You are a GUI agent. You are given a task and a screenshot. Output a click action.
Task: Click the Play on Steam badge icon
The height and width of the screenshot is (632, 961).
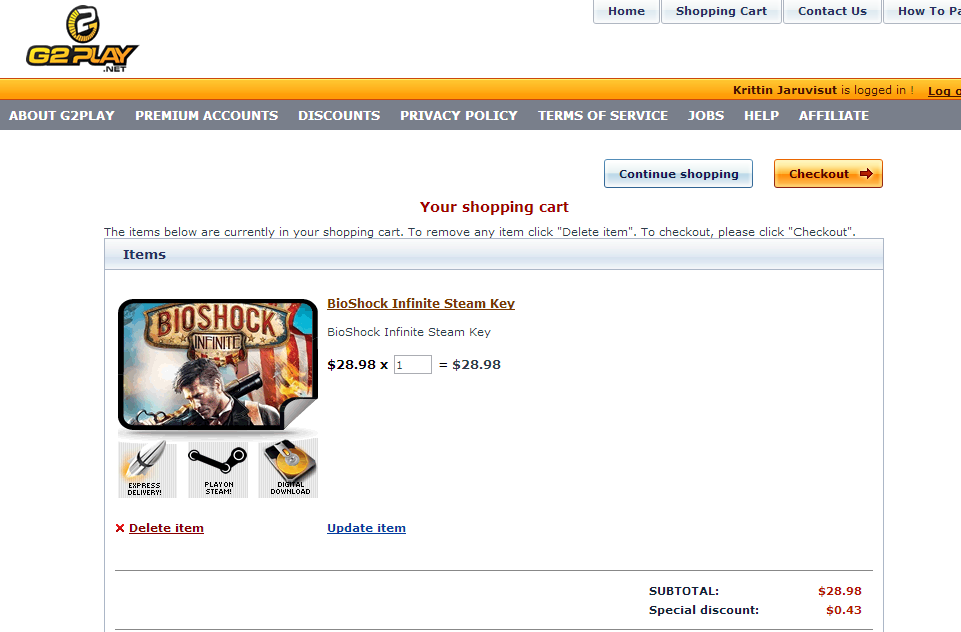(218, 469)
